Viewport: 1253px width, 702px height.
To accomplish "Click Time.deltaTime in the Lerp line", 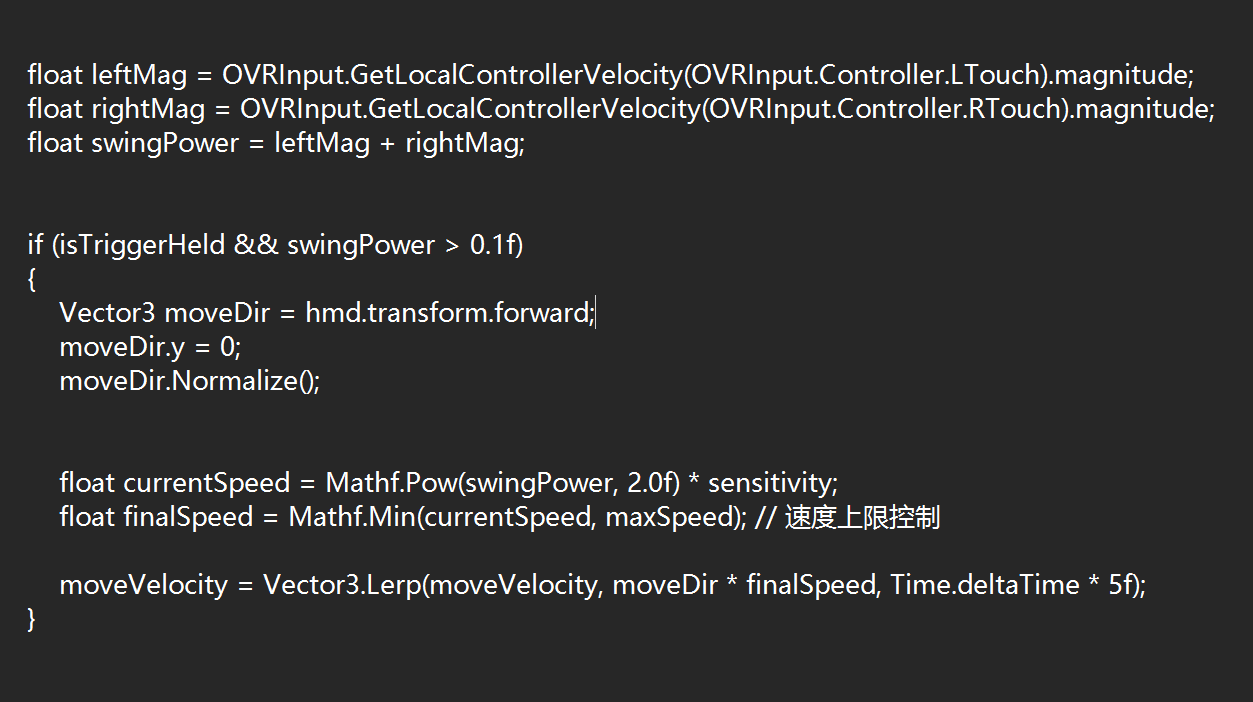I will 985,585.
